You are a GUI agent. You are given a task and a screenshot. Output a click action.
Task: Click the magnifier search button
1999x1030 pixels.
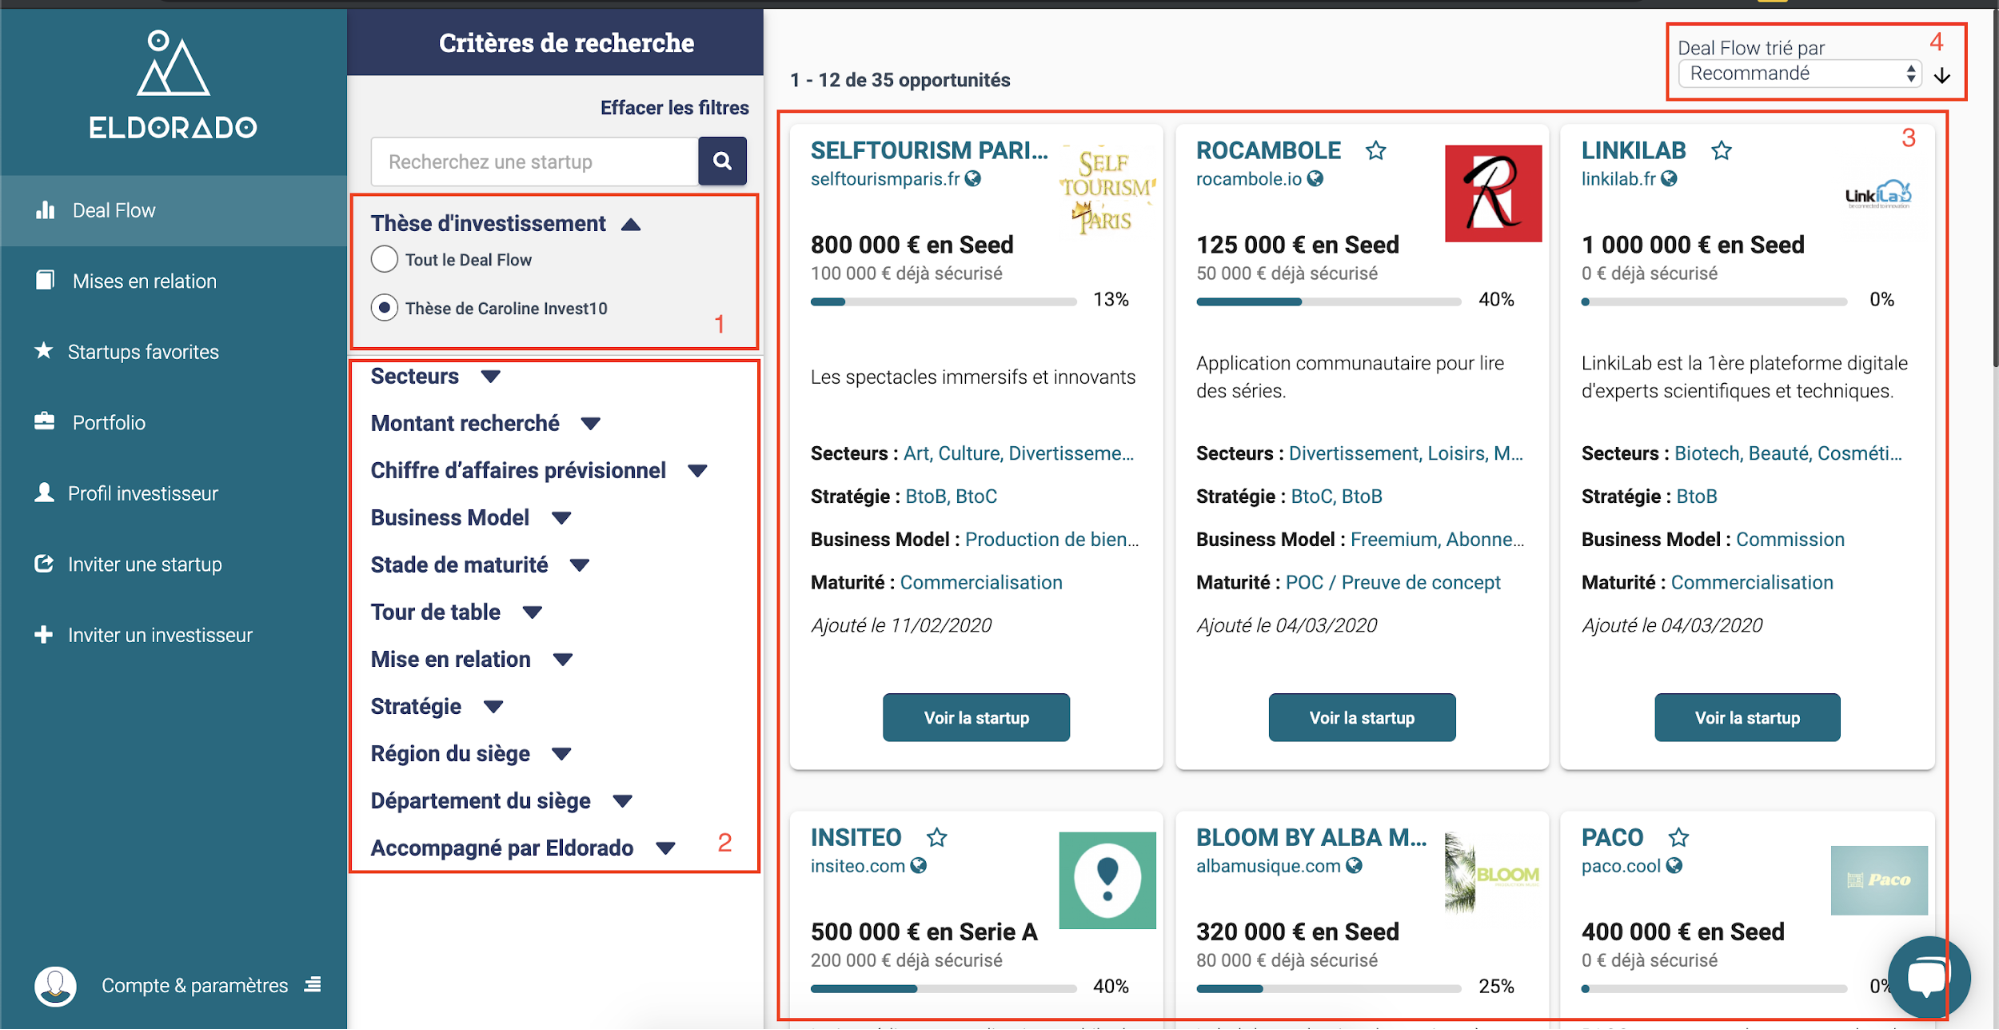[722, 161]
